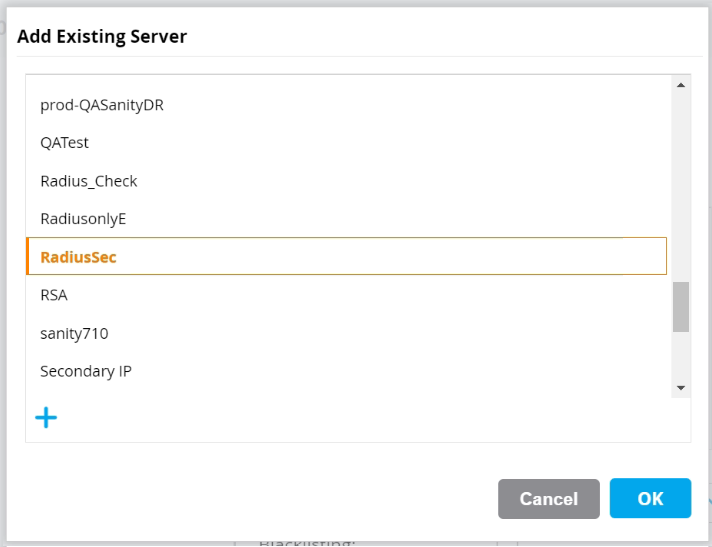Image resolution: width=712 pixels, height=547 pixels.
Task: Select the prod-QASanityDR server
Action: click(x=101, y=105)
